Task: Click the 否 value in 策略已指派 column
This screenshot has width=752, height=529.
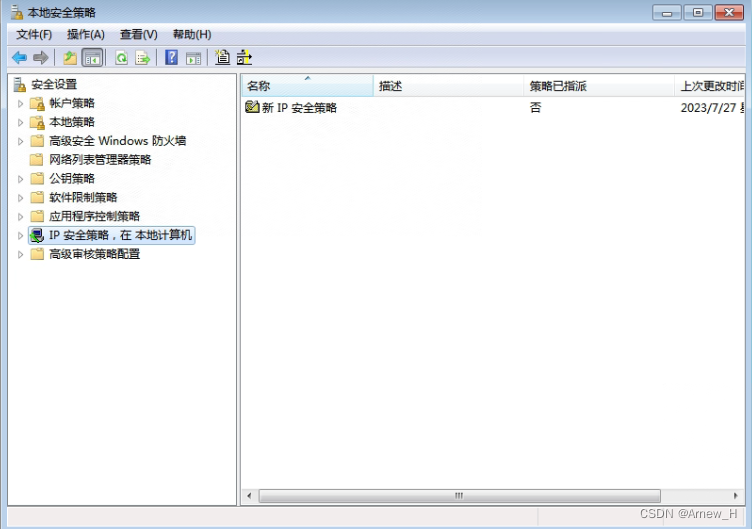Action: click(535, 107)
